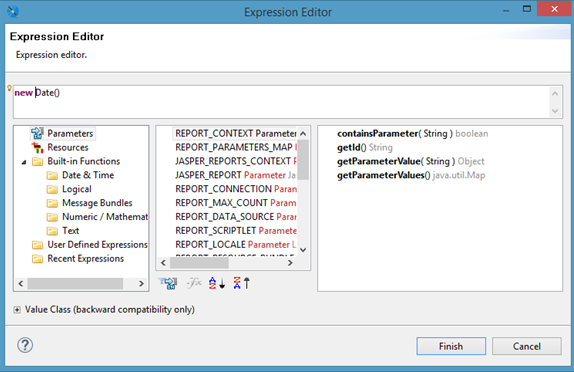
Task: Click the show parameters filter icon
Action: [x=168, y=283]
